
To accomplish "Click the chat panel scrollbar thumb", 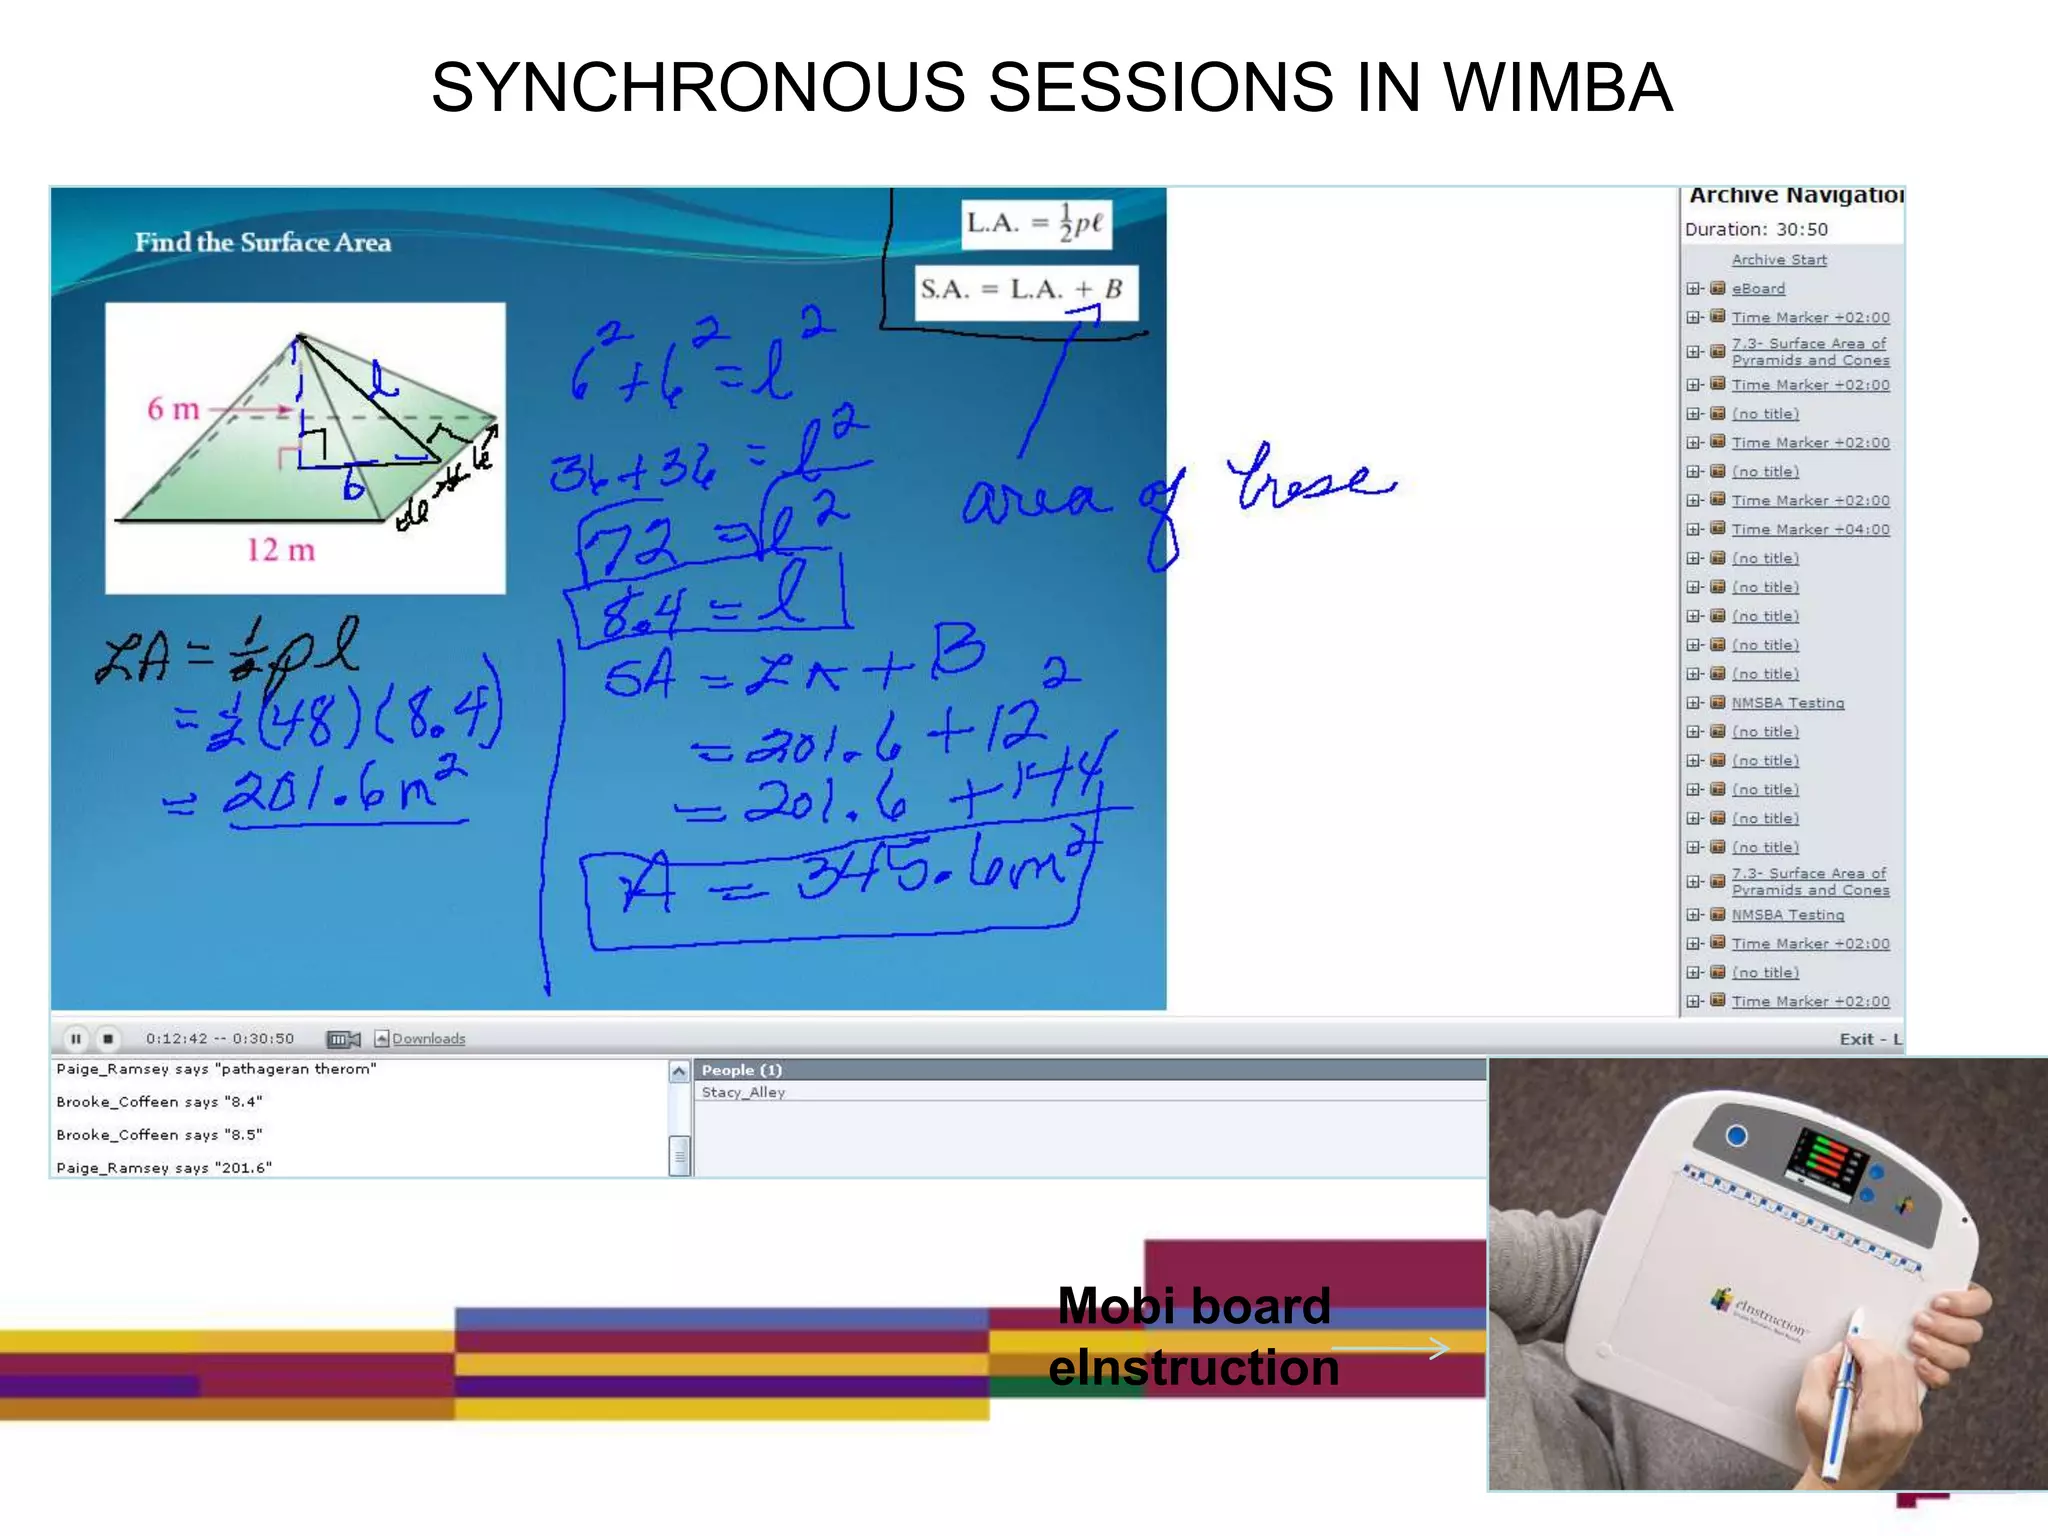I will [680, 1155].
